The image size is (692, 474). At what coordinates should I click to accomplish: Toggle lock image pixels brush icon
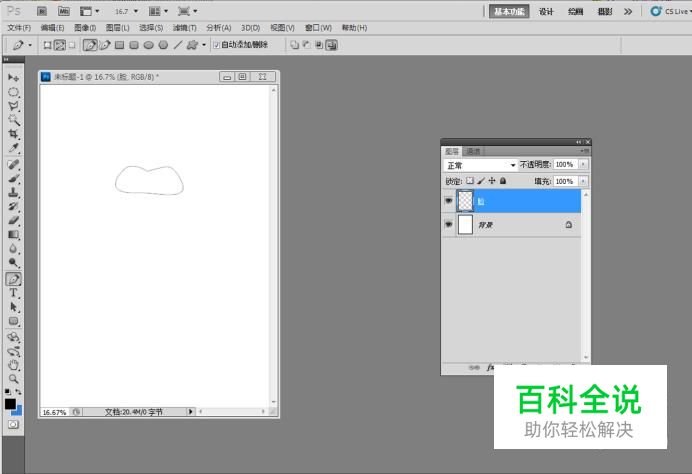click(x=481, y=181)
